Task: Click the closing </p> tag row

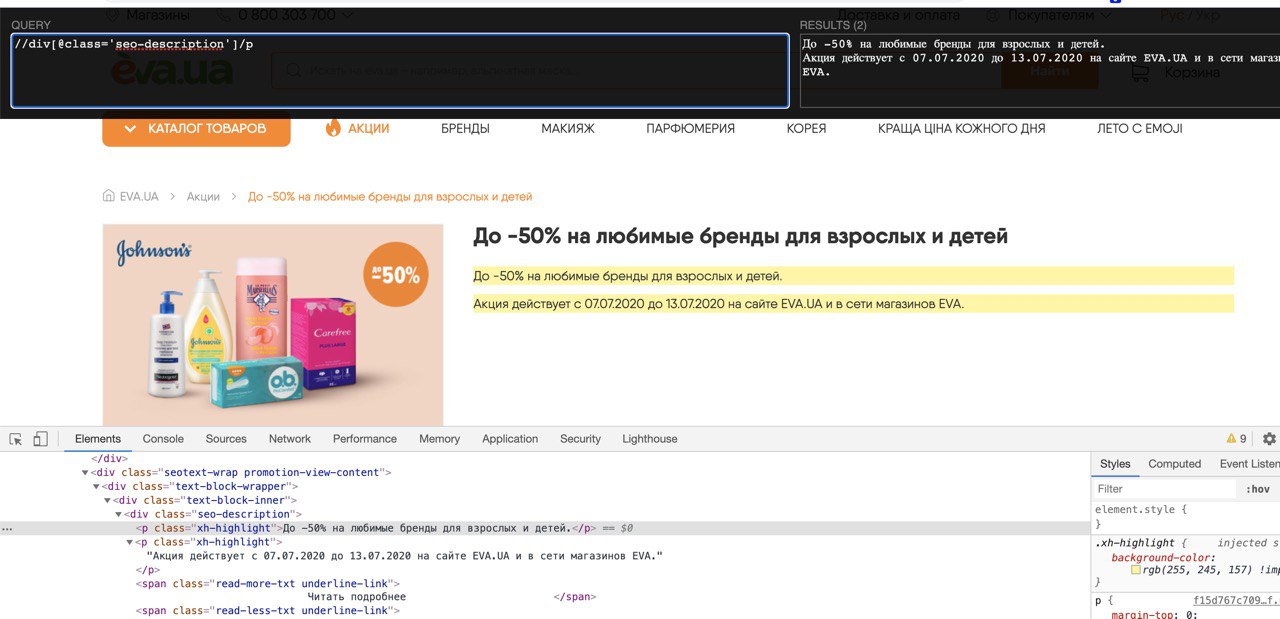Action: [x=147, y=569]
